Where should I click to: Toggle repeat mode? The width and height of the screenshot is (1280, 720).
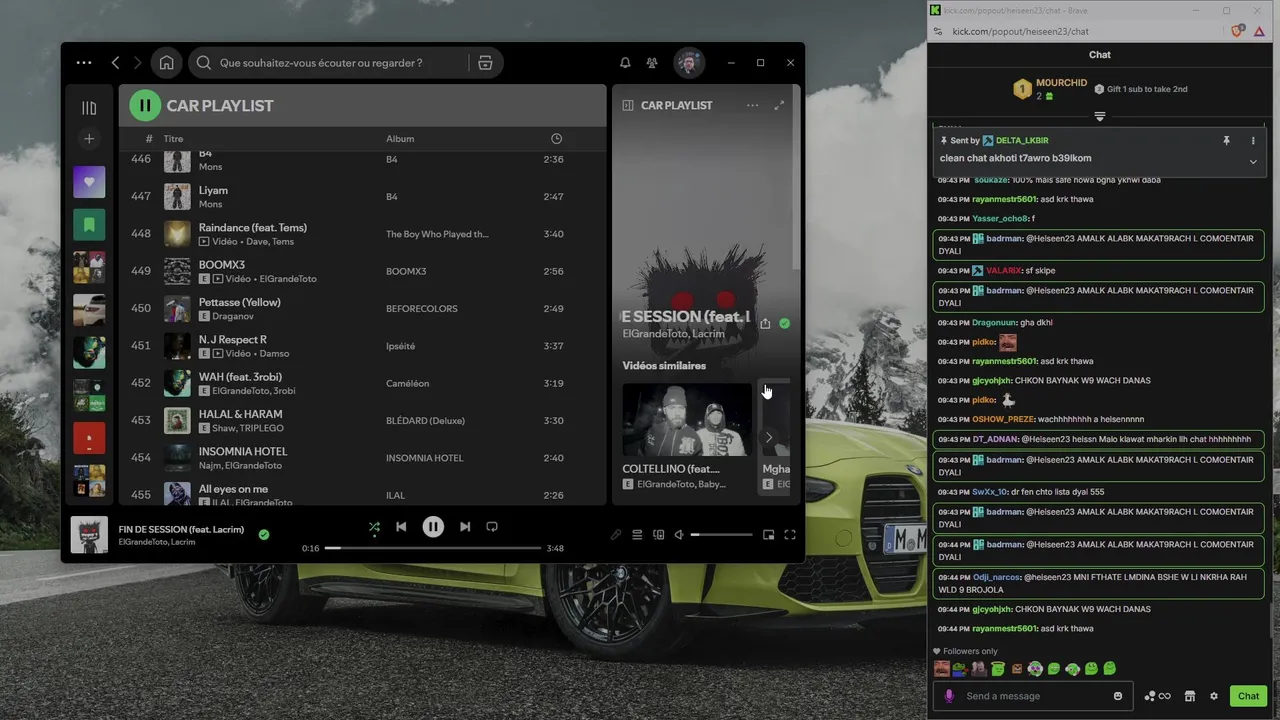492,527
